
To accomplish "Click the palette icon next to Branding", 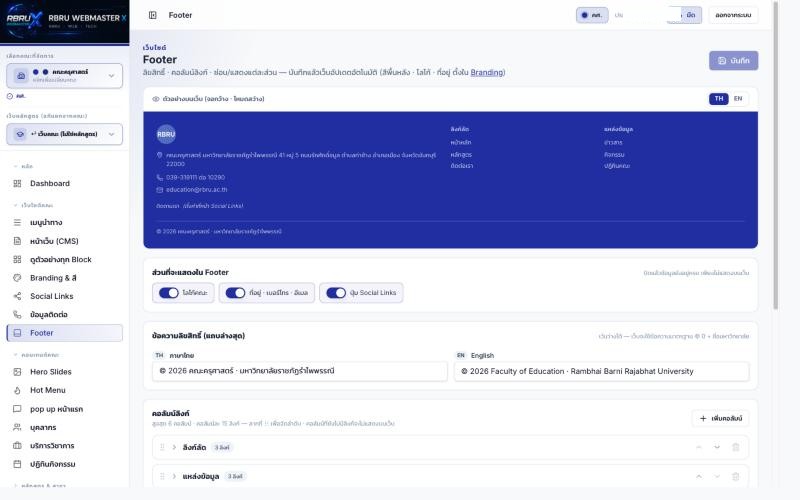I will pyautogui.click(x=17, y=278).
